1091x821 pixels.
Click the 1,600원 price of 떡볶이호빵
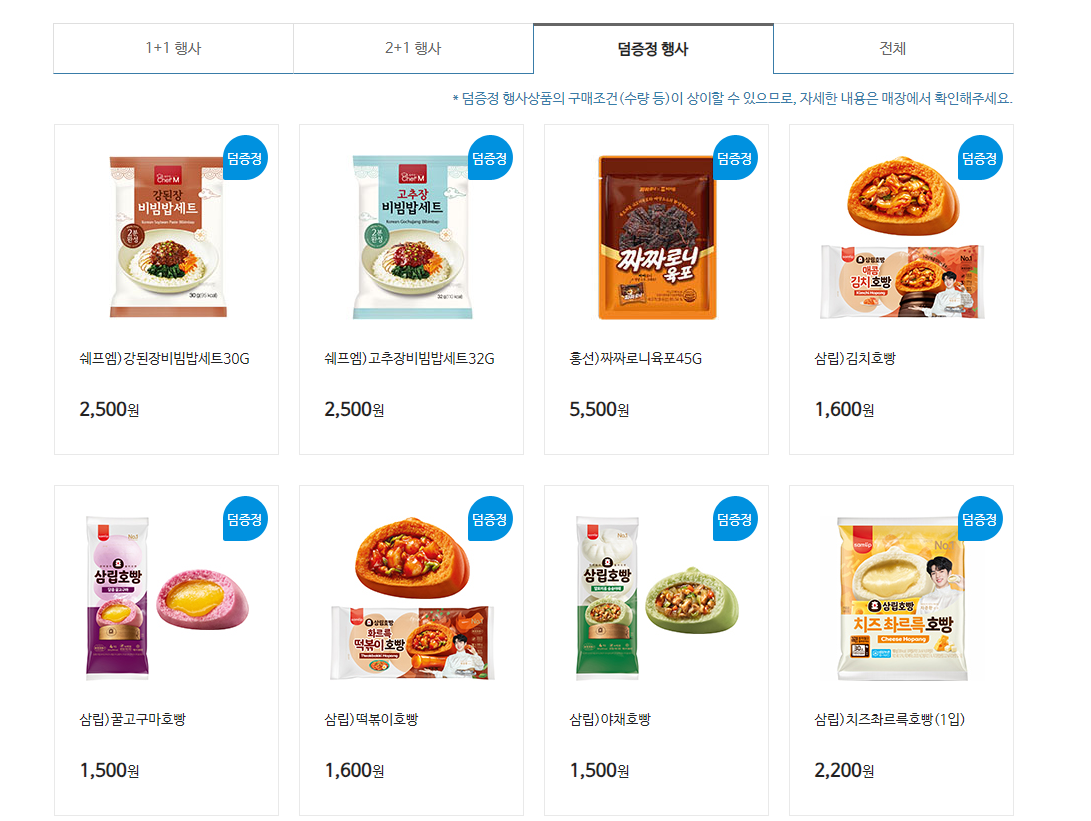coord(354,770)
